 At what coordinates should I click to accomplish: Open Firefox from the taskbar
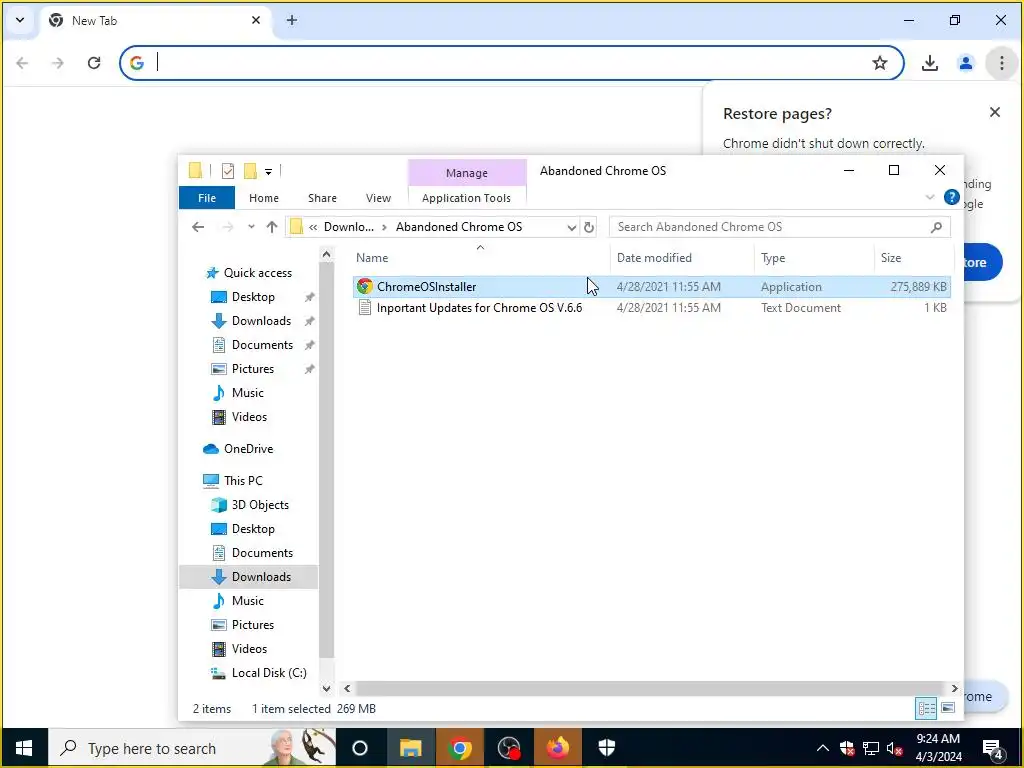(x=558, y=748)
